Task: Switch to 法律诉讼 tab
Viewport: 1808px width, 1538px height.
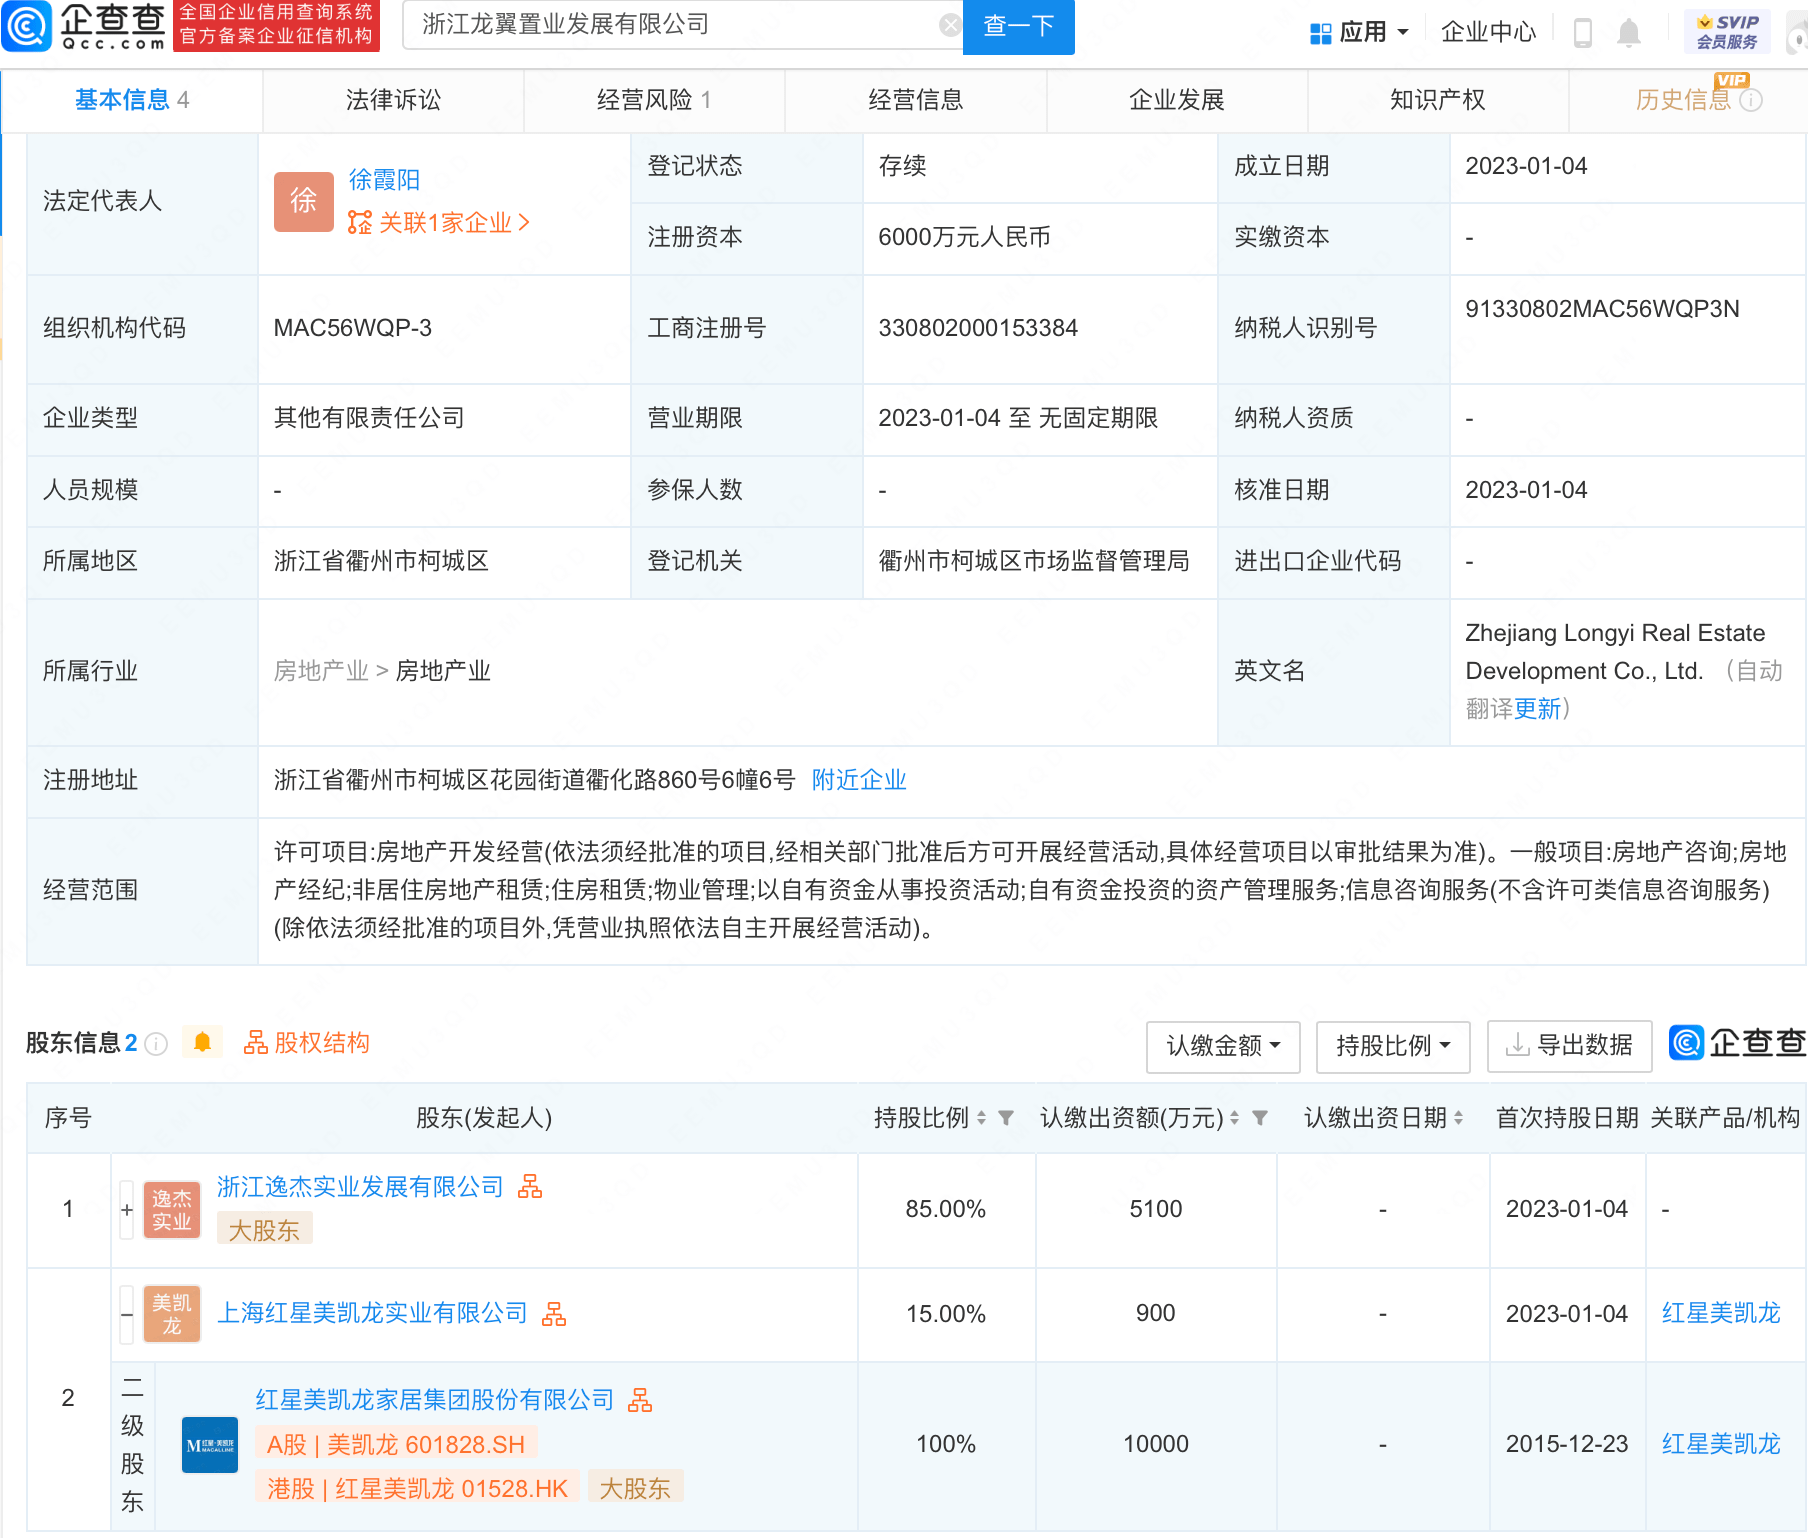Action: (393, 100)
